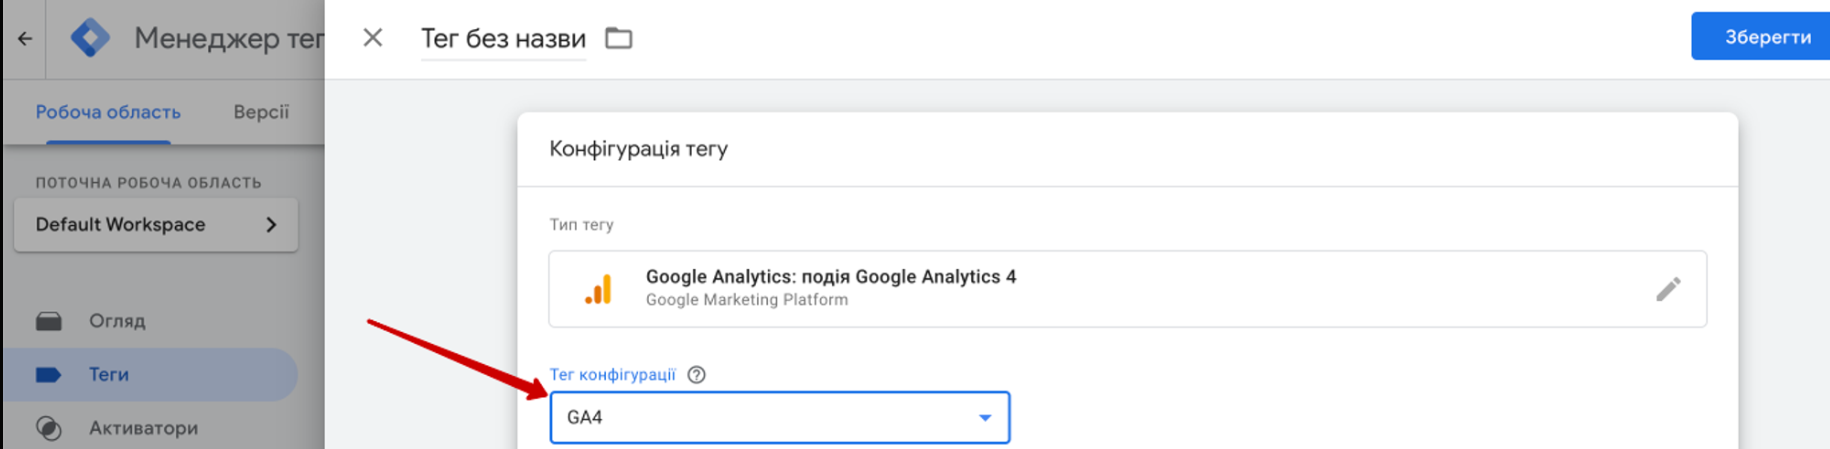Click the Google Analytics bar chart icon

click(x=598, y=289)
